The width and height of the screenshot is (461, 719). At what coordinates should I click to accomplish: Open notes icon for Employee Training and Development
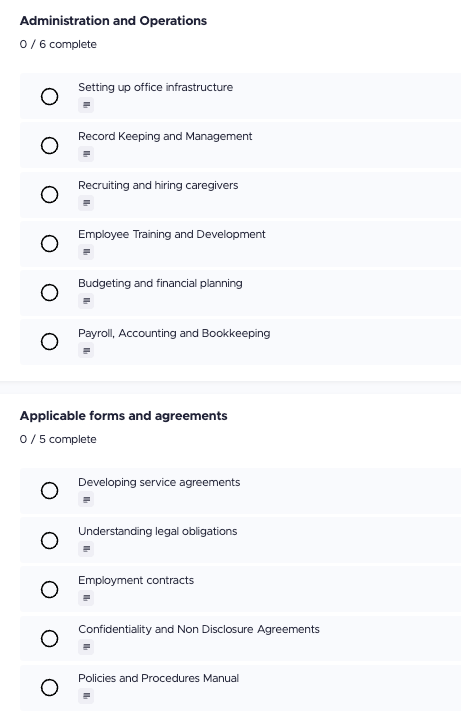coord(86,252)
